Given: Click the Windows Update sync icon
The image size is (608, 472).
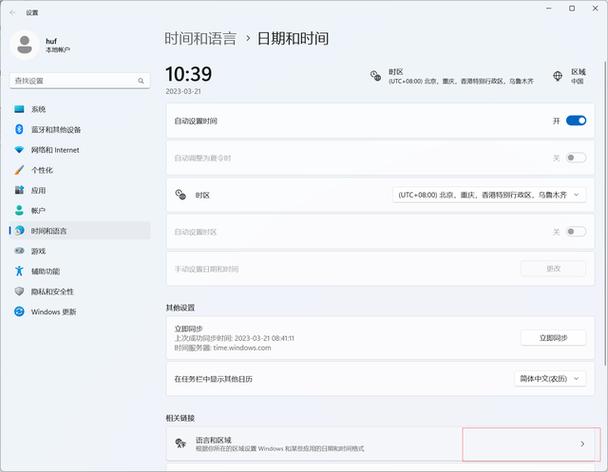Looking at the screenshot, I should (x=19, y=311).
